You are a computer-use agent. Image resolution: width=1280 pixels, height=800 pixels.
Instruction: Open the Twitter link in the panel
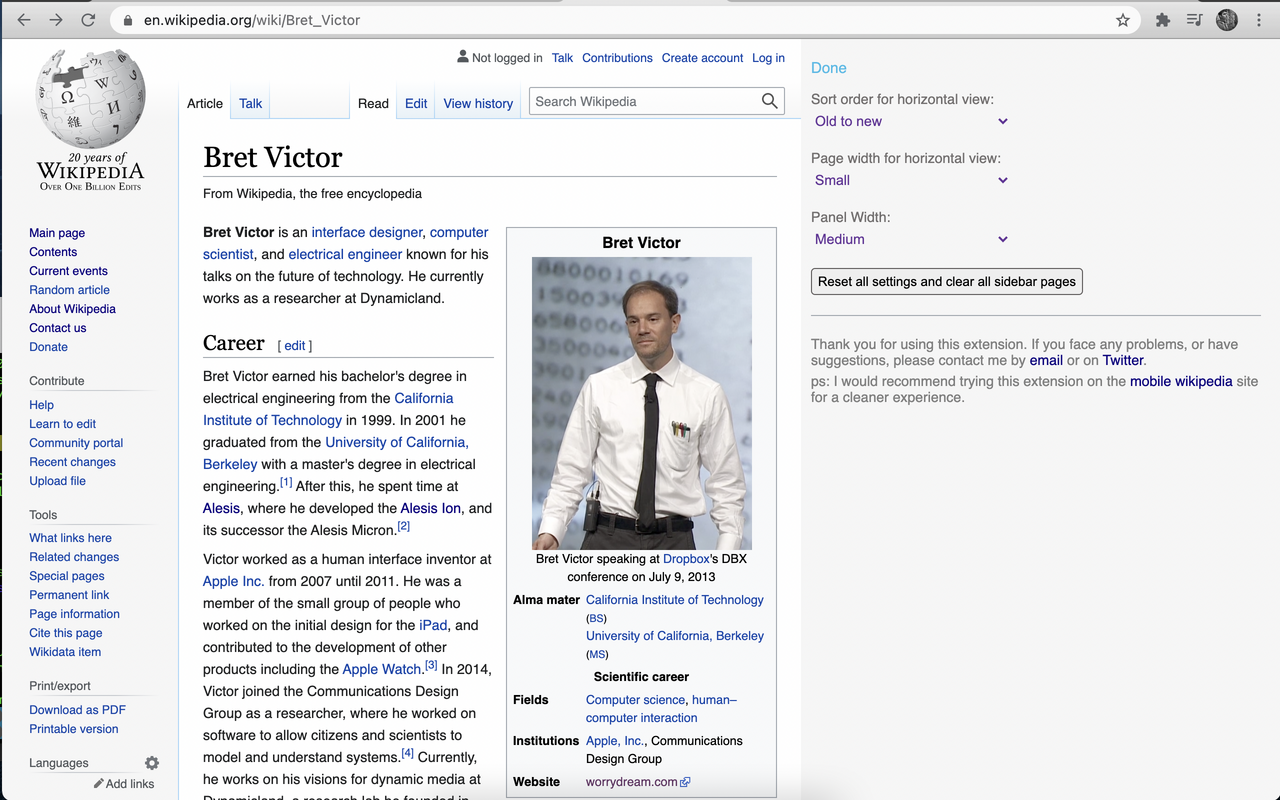pyautogui.click(x=1123, y=360)
